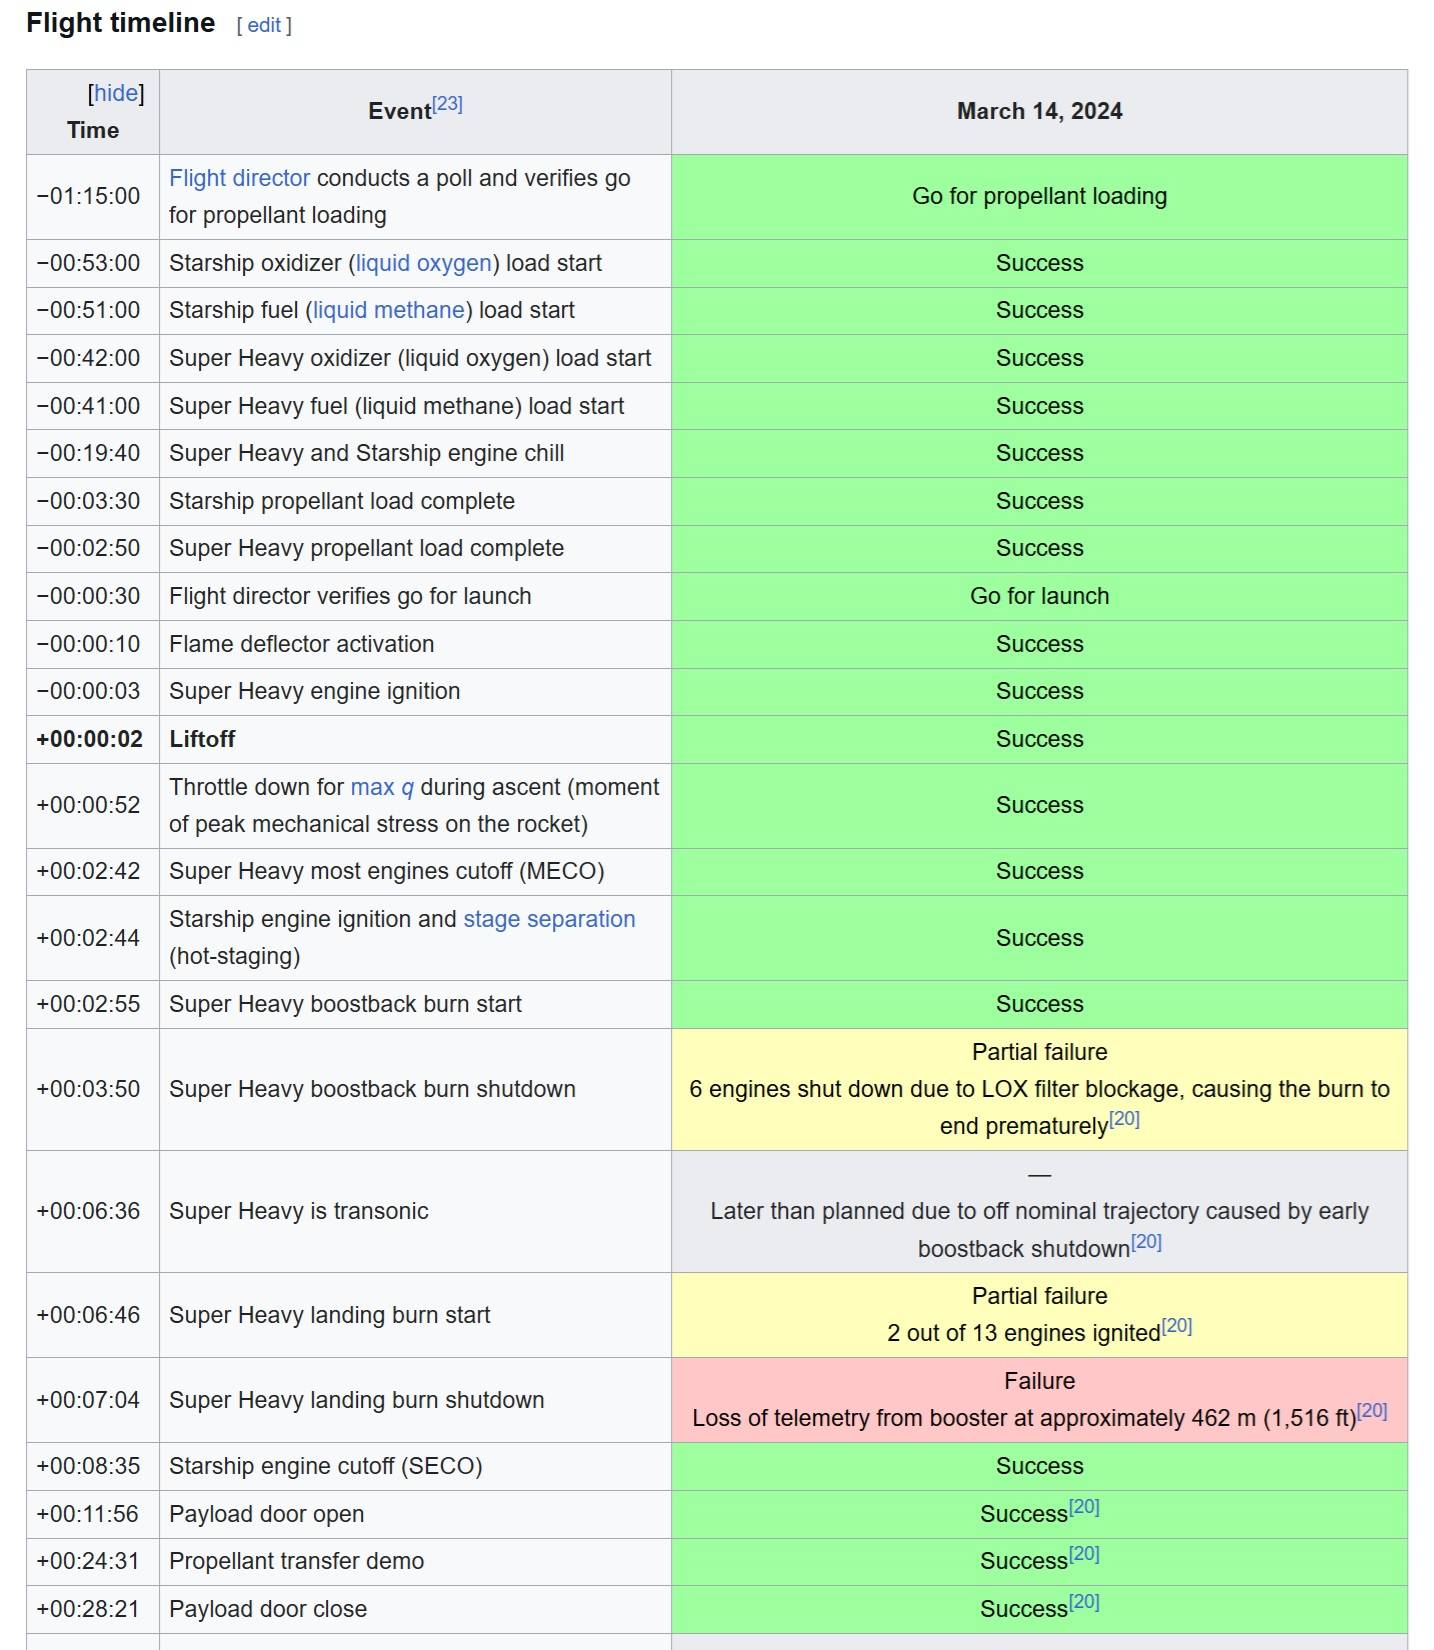Click the '+00:00:02' time cell

click(x=93, y=739)
